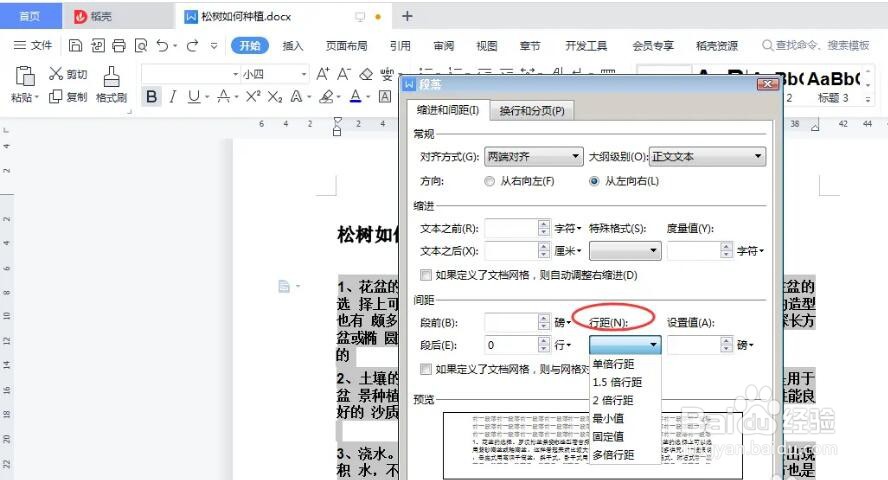This screenshot has width=888, height=480.
Task: Decrease font size with A- icon
Action: click(x=344, y=74)
